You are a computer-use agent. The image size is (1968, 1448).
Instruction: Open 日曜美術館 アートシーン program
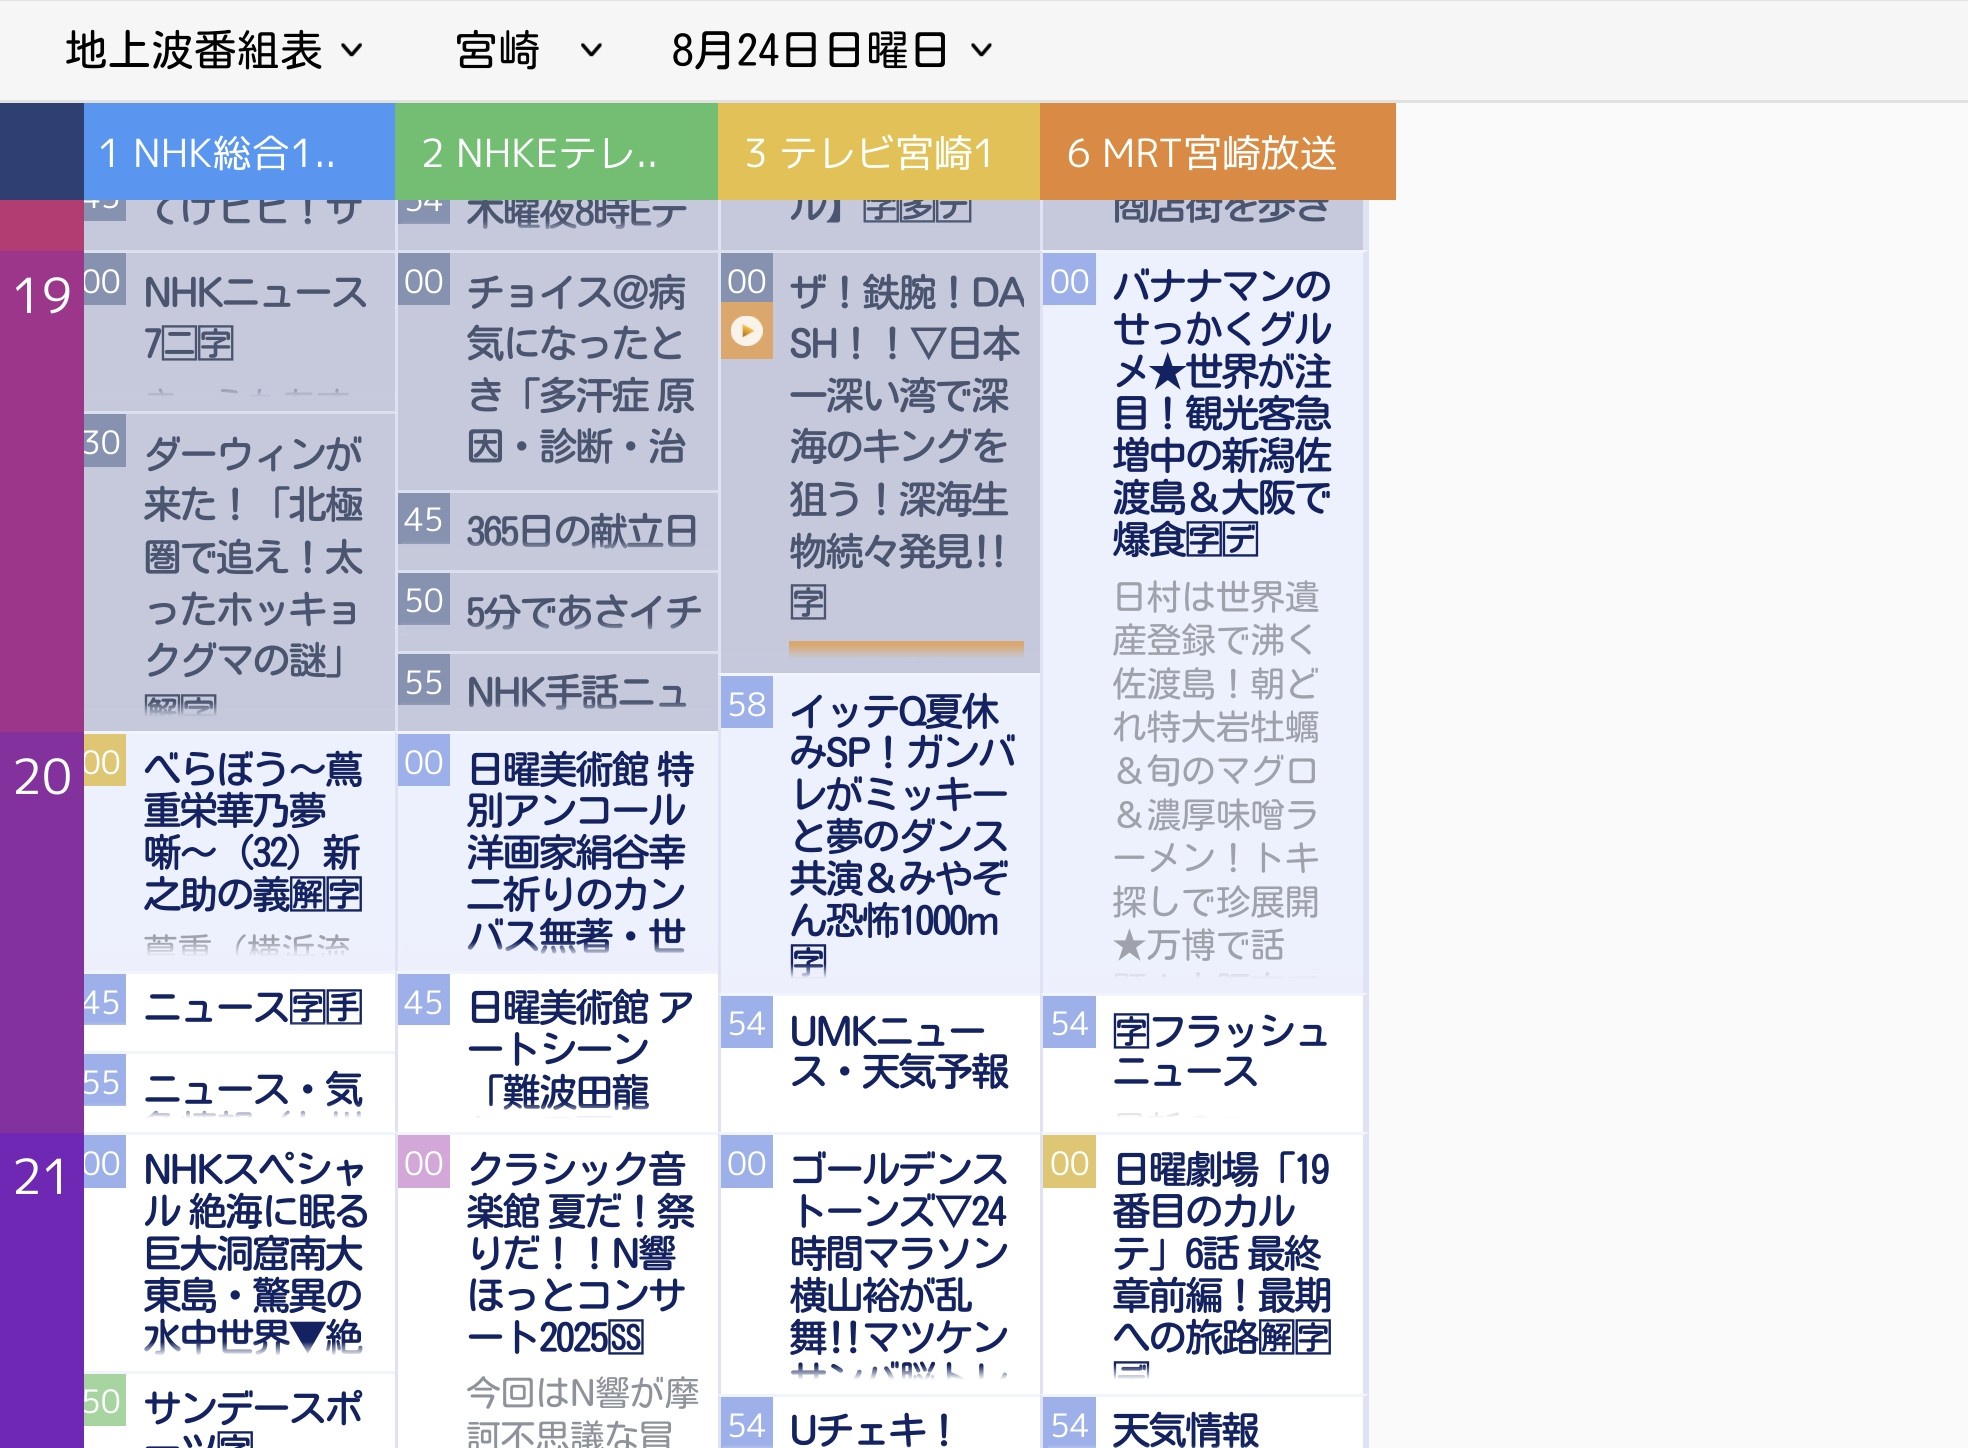558,1052
